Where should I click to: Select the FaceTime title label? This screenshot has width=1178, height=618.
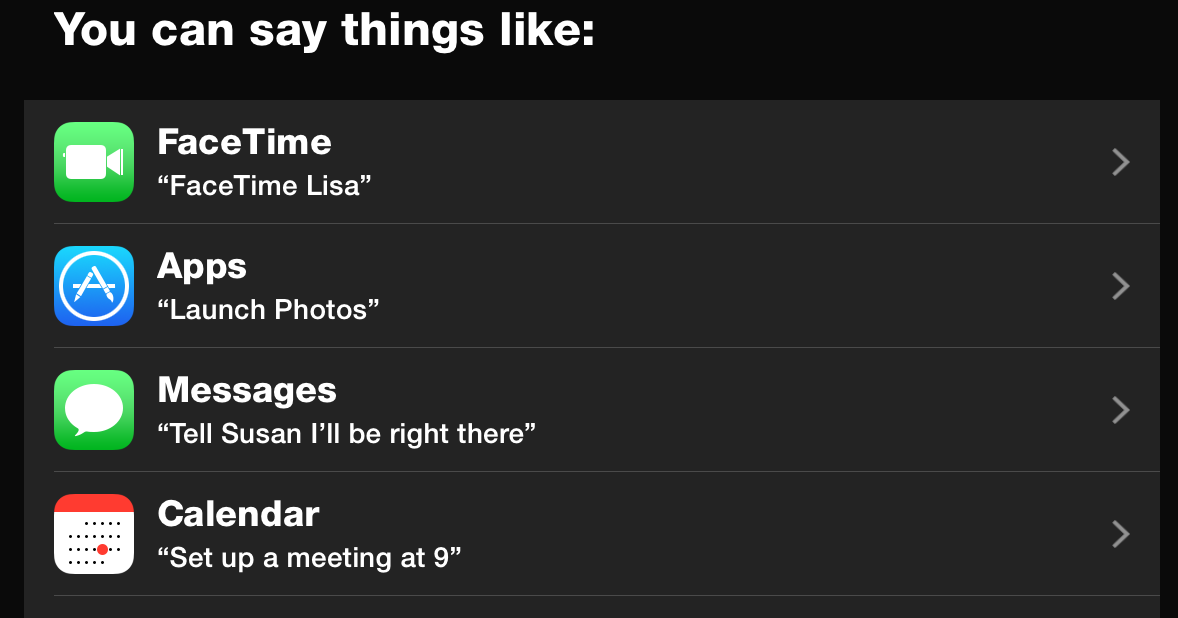click(x=244, y=142)
